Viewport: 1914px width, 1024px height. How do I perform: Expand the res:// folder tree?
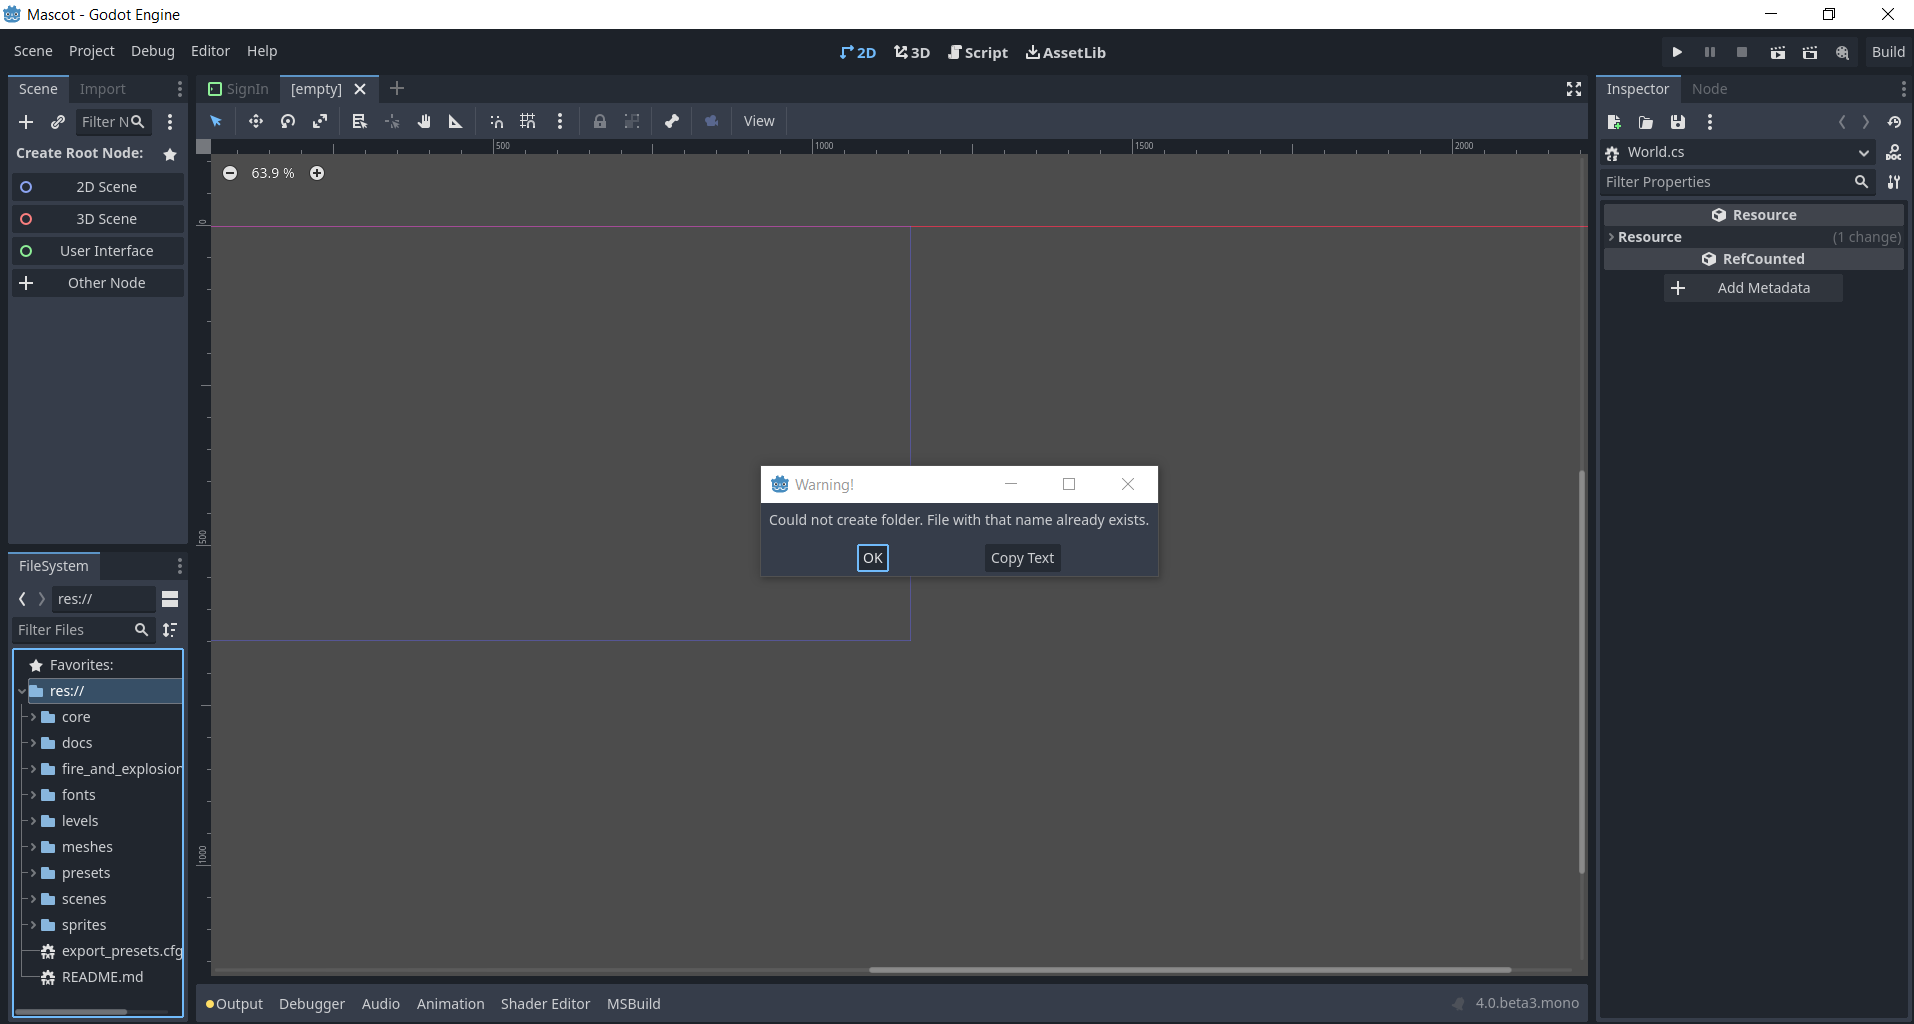point(21,691)
